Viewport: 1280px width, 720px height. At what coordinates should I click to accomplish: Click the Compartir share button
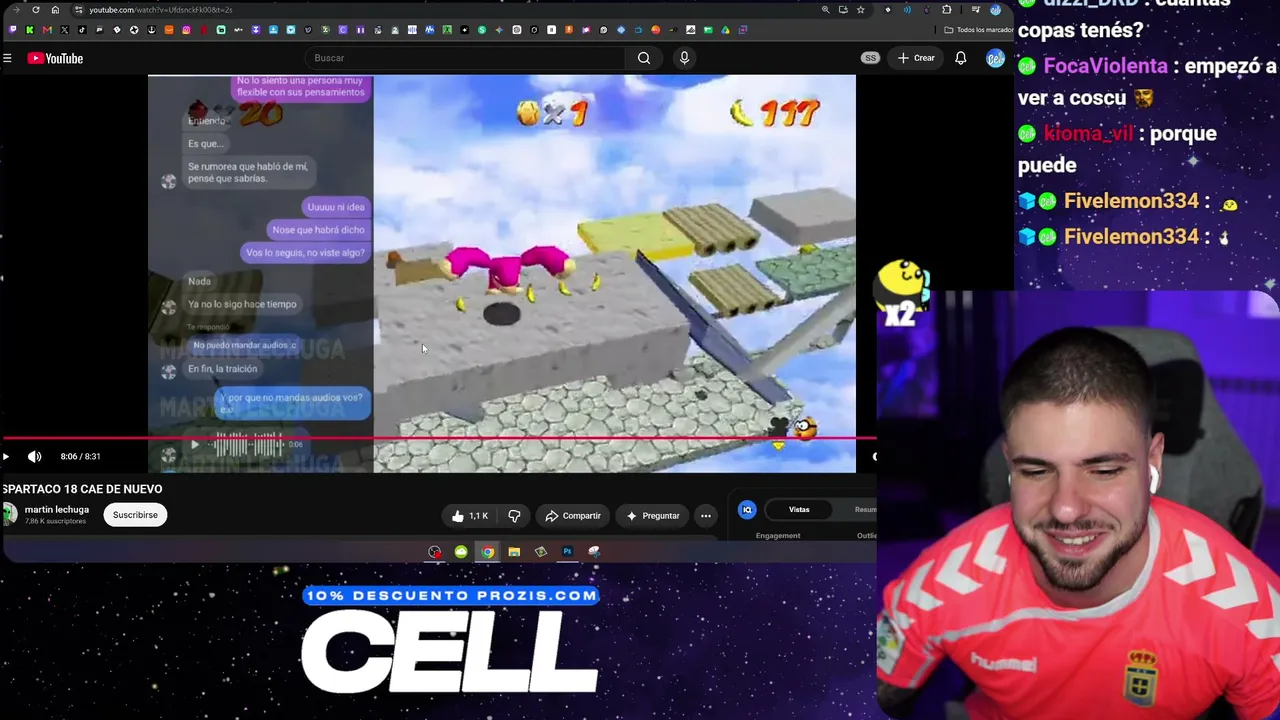(573, 516)
